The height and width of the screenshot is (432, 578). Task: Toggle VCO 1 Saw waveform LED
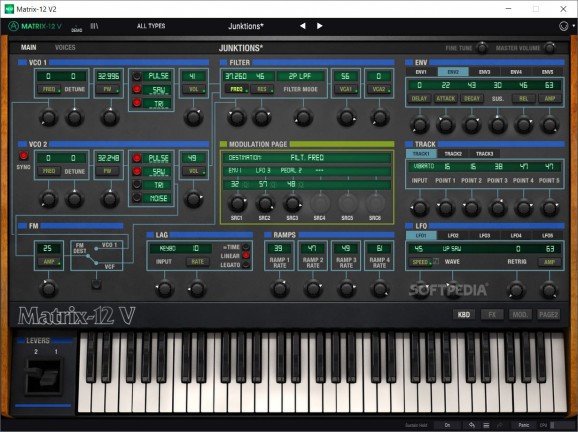pos(137,89)
